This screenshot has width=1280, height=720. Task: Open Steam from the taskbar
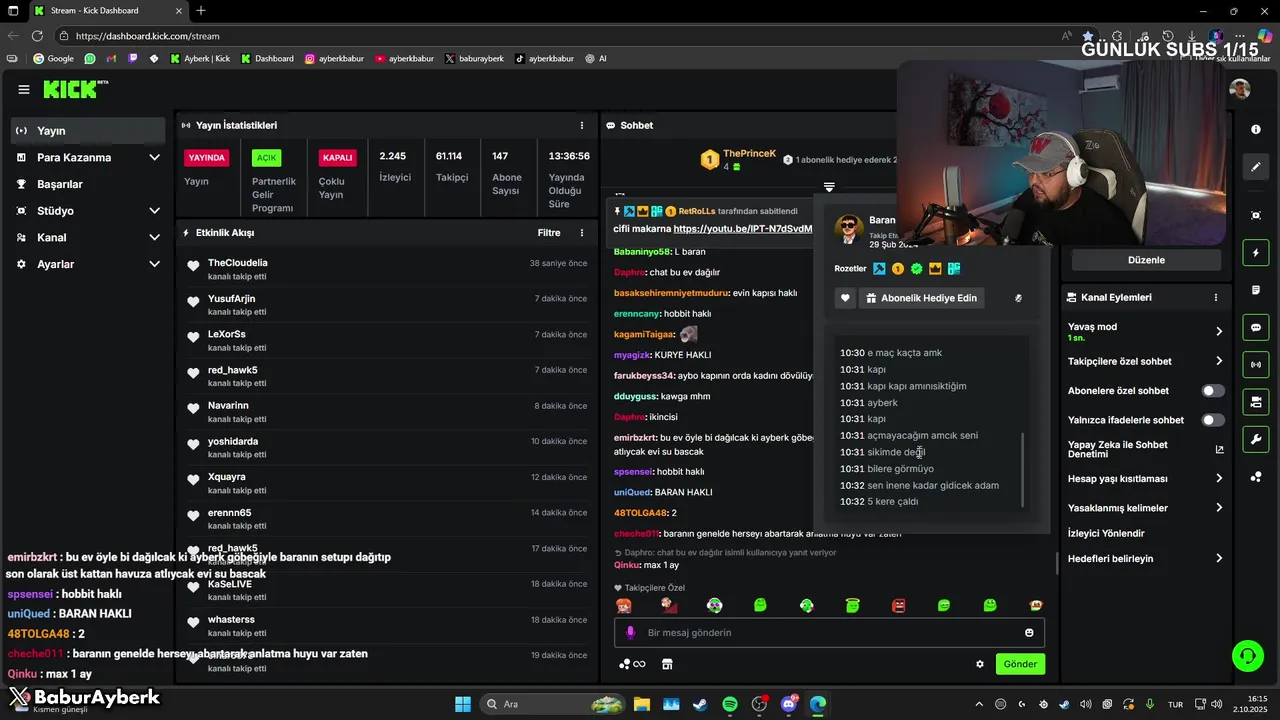point(700,704)
